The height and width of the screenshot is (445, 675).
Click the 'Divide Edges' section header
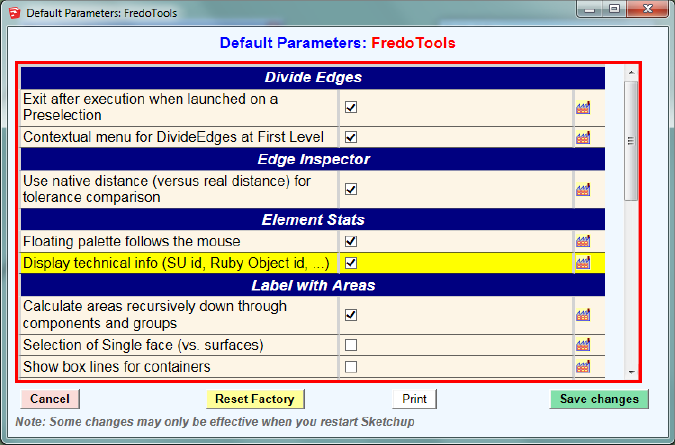(313, 77)
